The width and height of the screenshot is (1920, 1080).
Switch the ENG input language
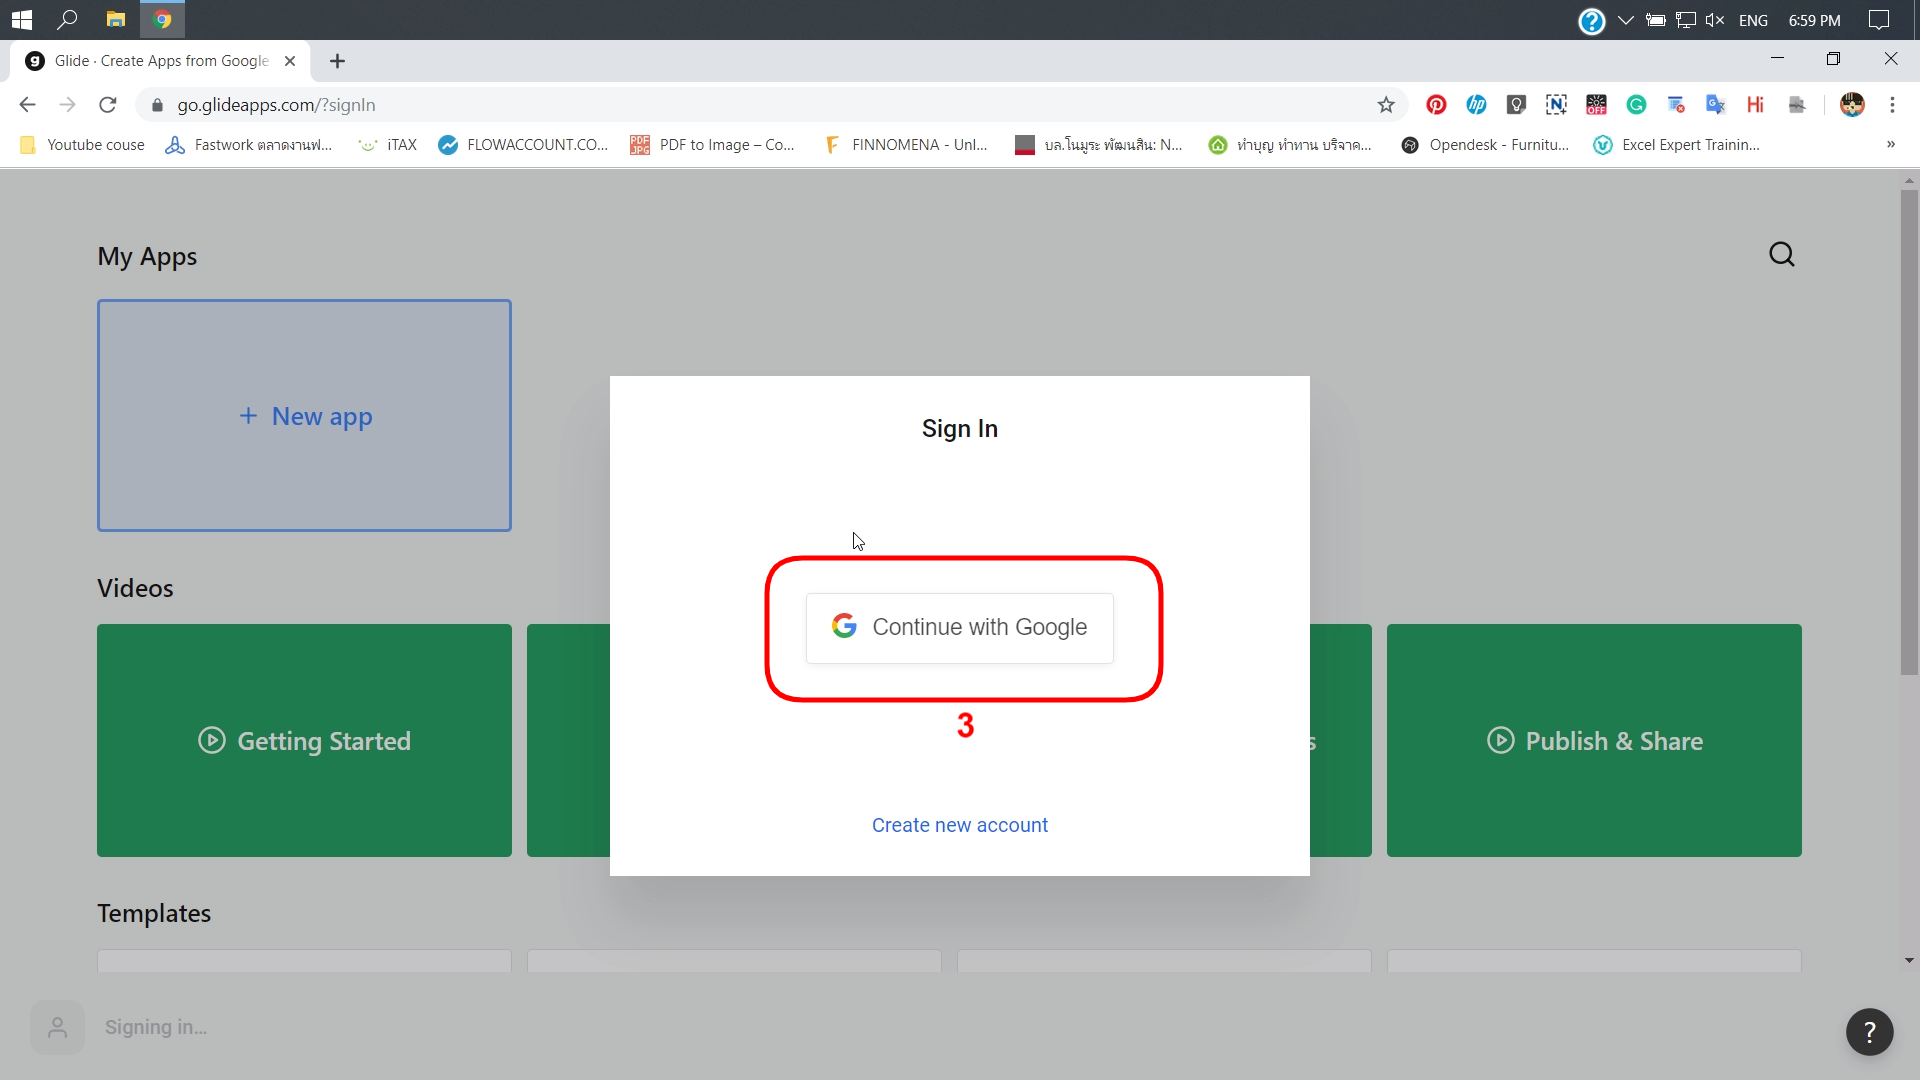1753,20
